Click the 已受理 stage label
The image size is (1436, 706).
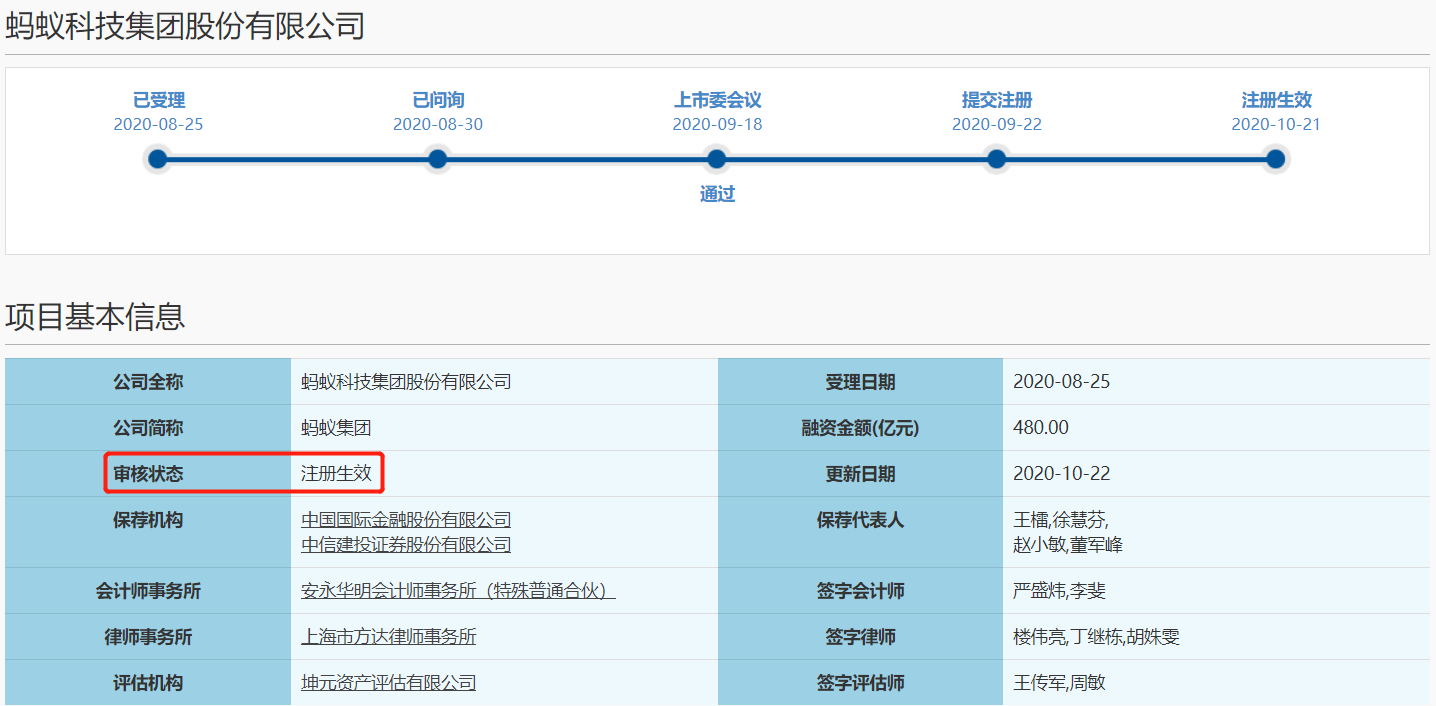159,100
